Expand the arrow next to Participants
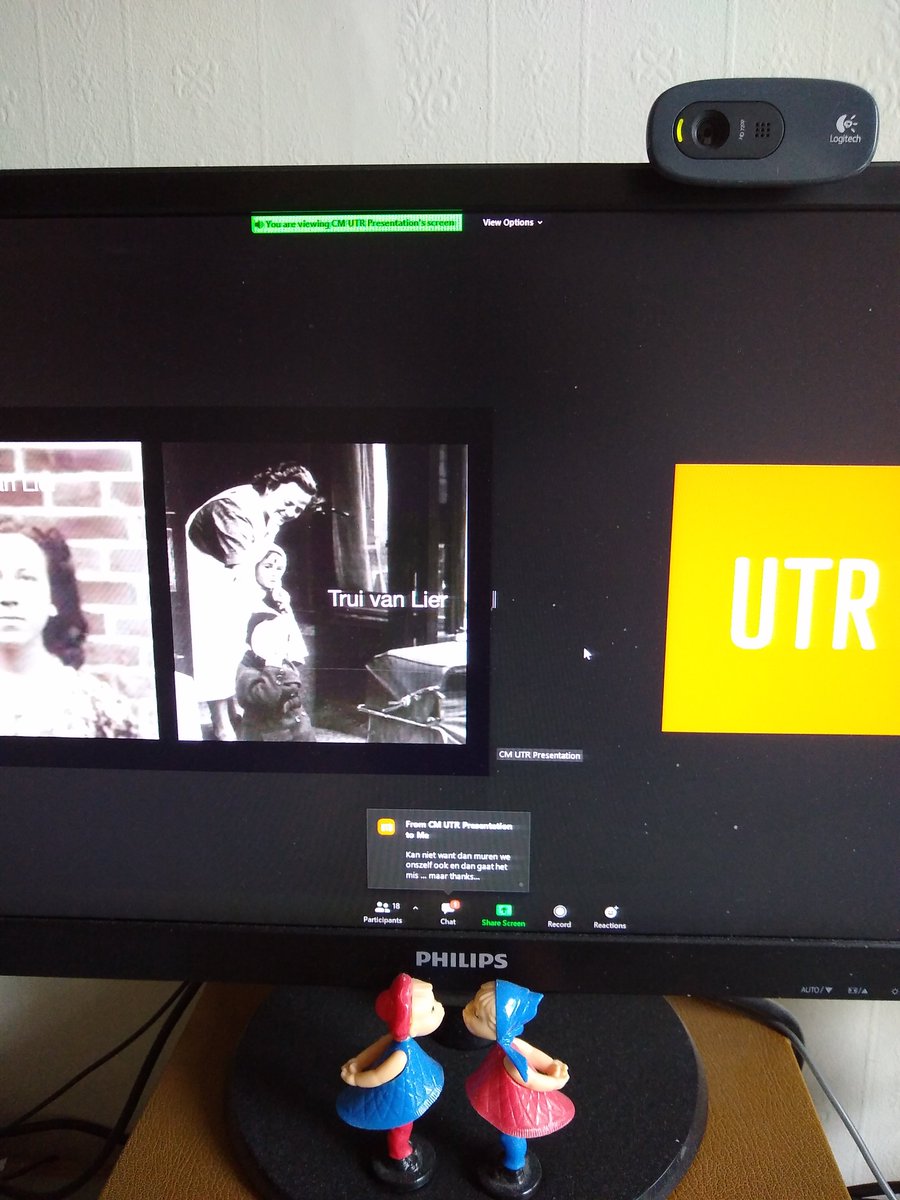 point(415,909)
